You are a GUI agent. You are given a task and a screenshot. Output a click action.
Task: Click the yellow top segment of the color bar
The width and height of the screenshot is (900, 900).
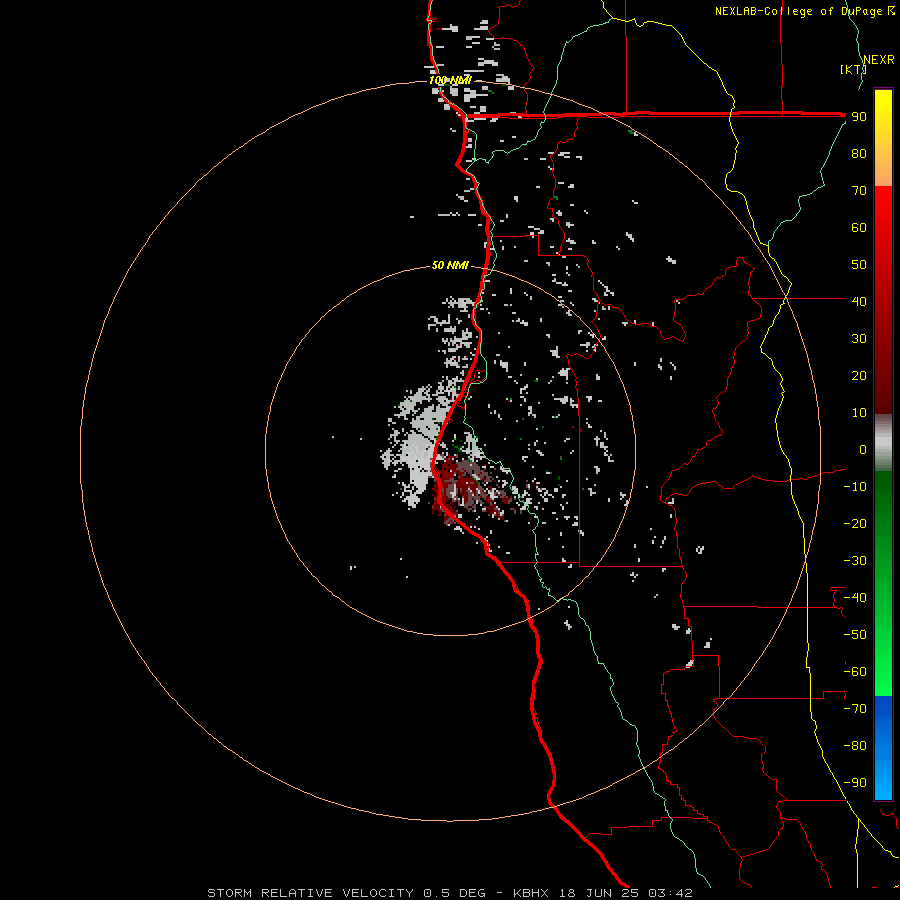pyautogui.click(x=883, y=138)
